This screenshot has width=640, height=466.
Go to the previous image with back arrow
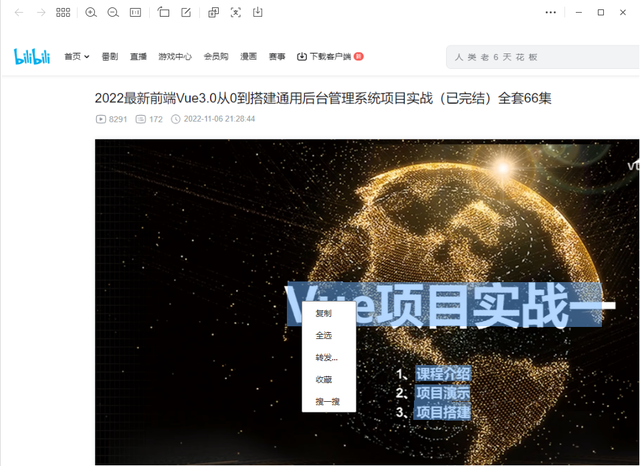click(x=19, y=13)
